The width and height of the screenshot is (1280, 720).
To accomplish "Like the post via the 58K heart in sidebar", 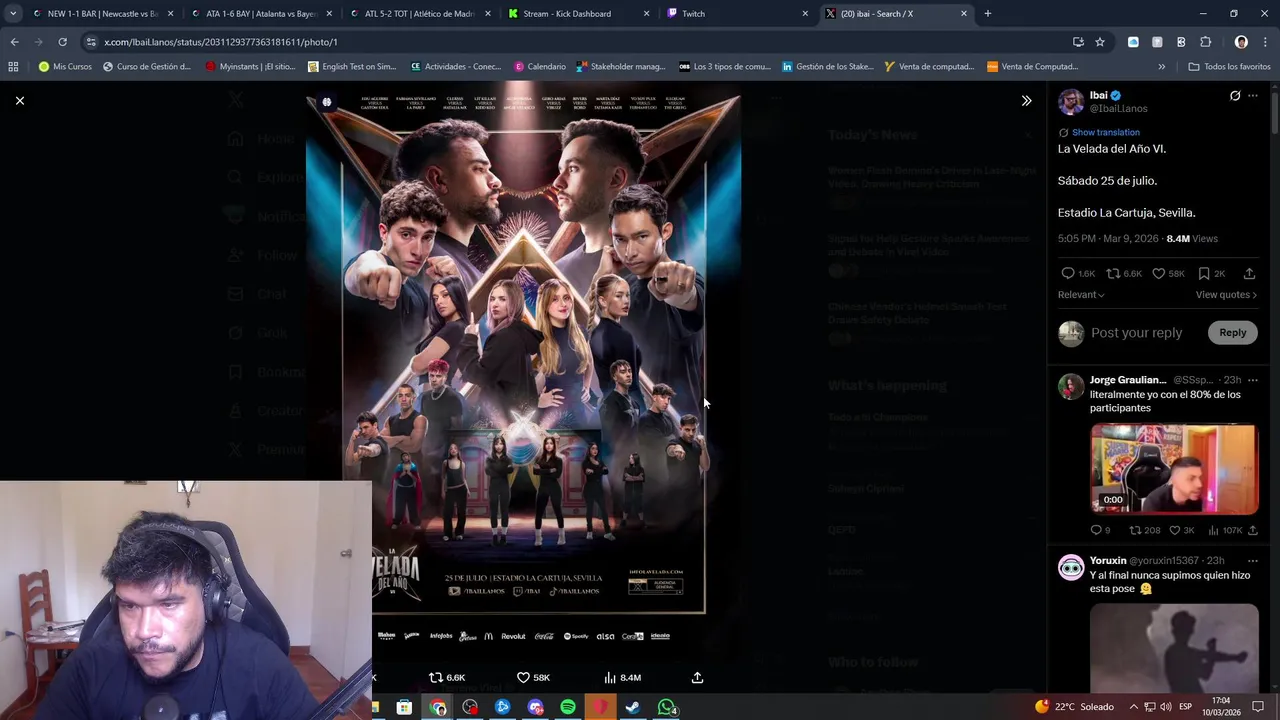I will tap(1168, 273).
